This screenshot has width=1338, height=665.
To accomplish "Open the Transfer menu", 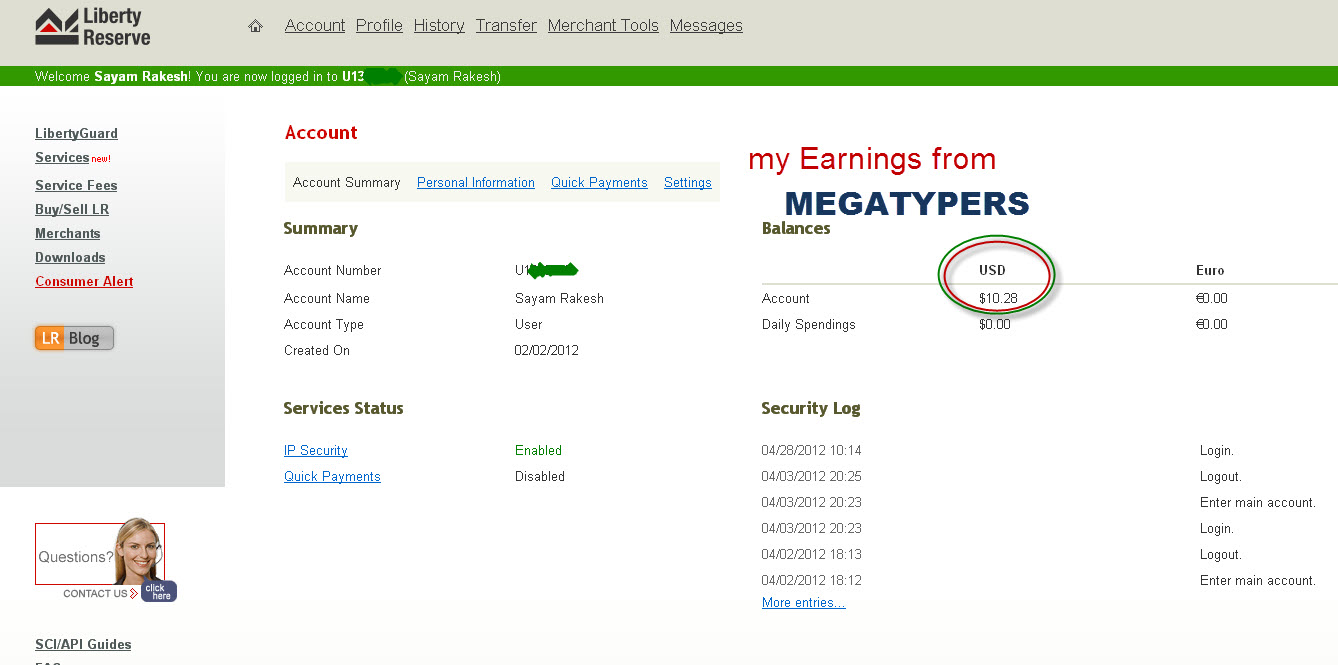I will (506, 26).
